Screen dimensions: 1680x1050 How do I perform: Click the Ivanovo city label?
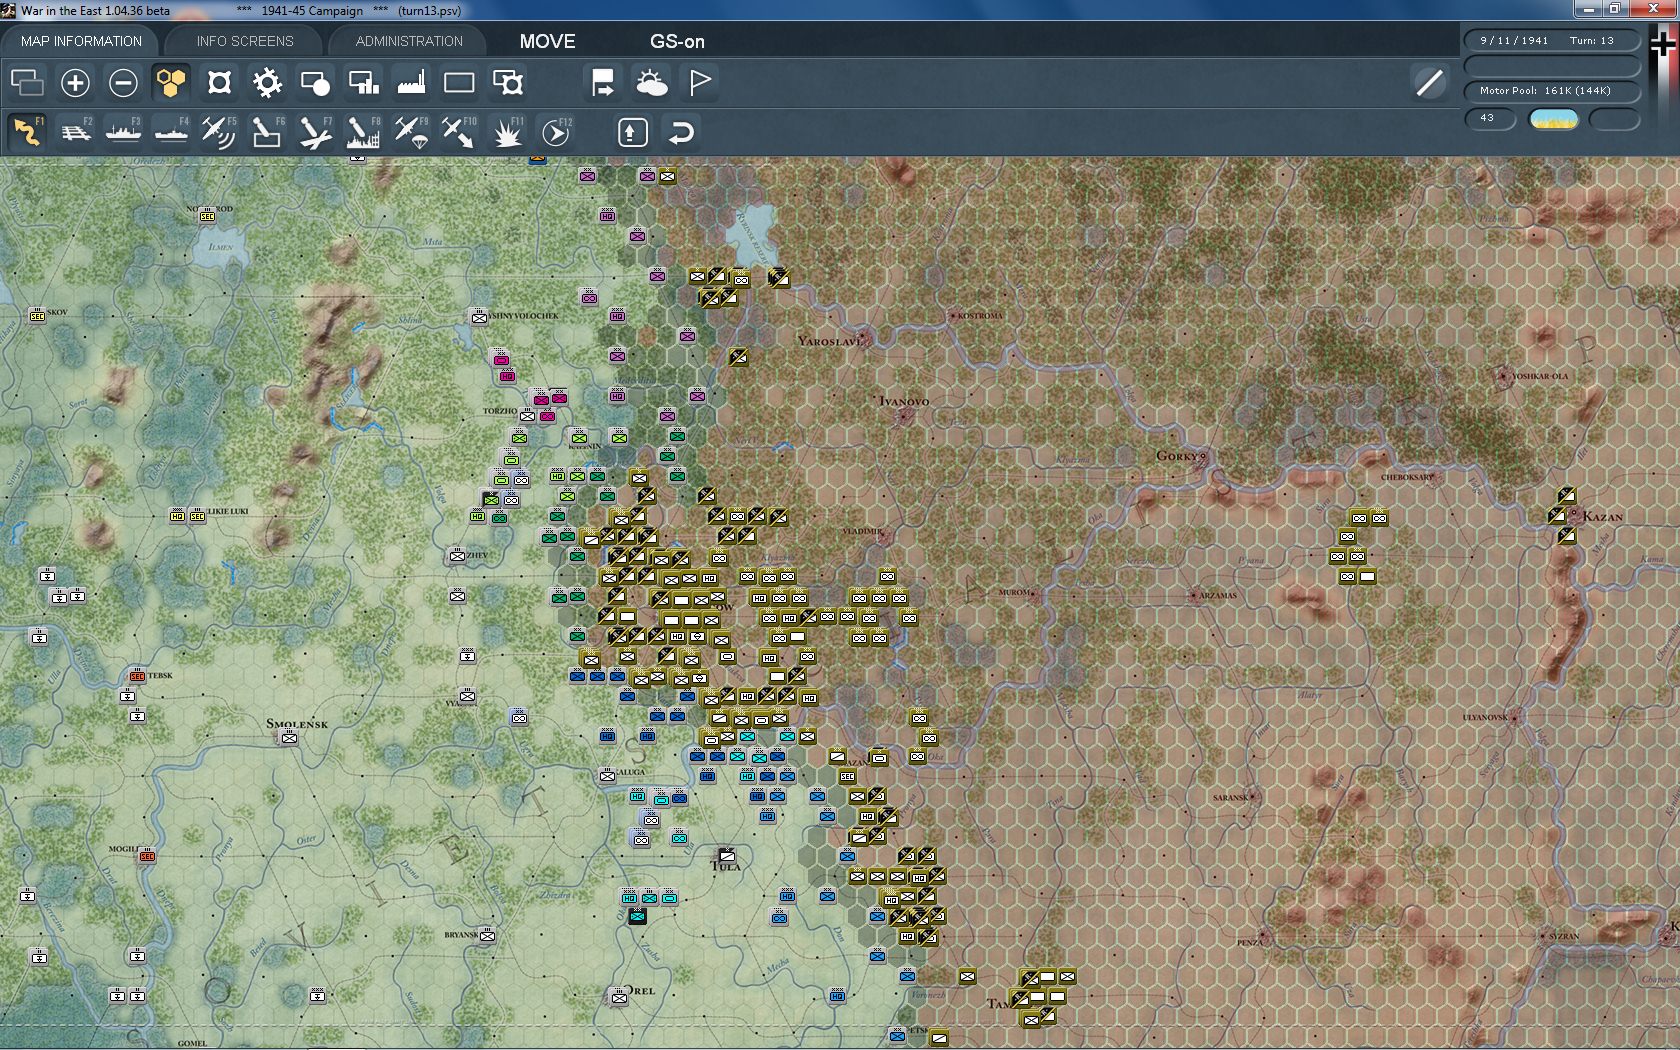[903, 401]
